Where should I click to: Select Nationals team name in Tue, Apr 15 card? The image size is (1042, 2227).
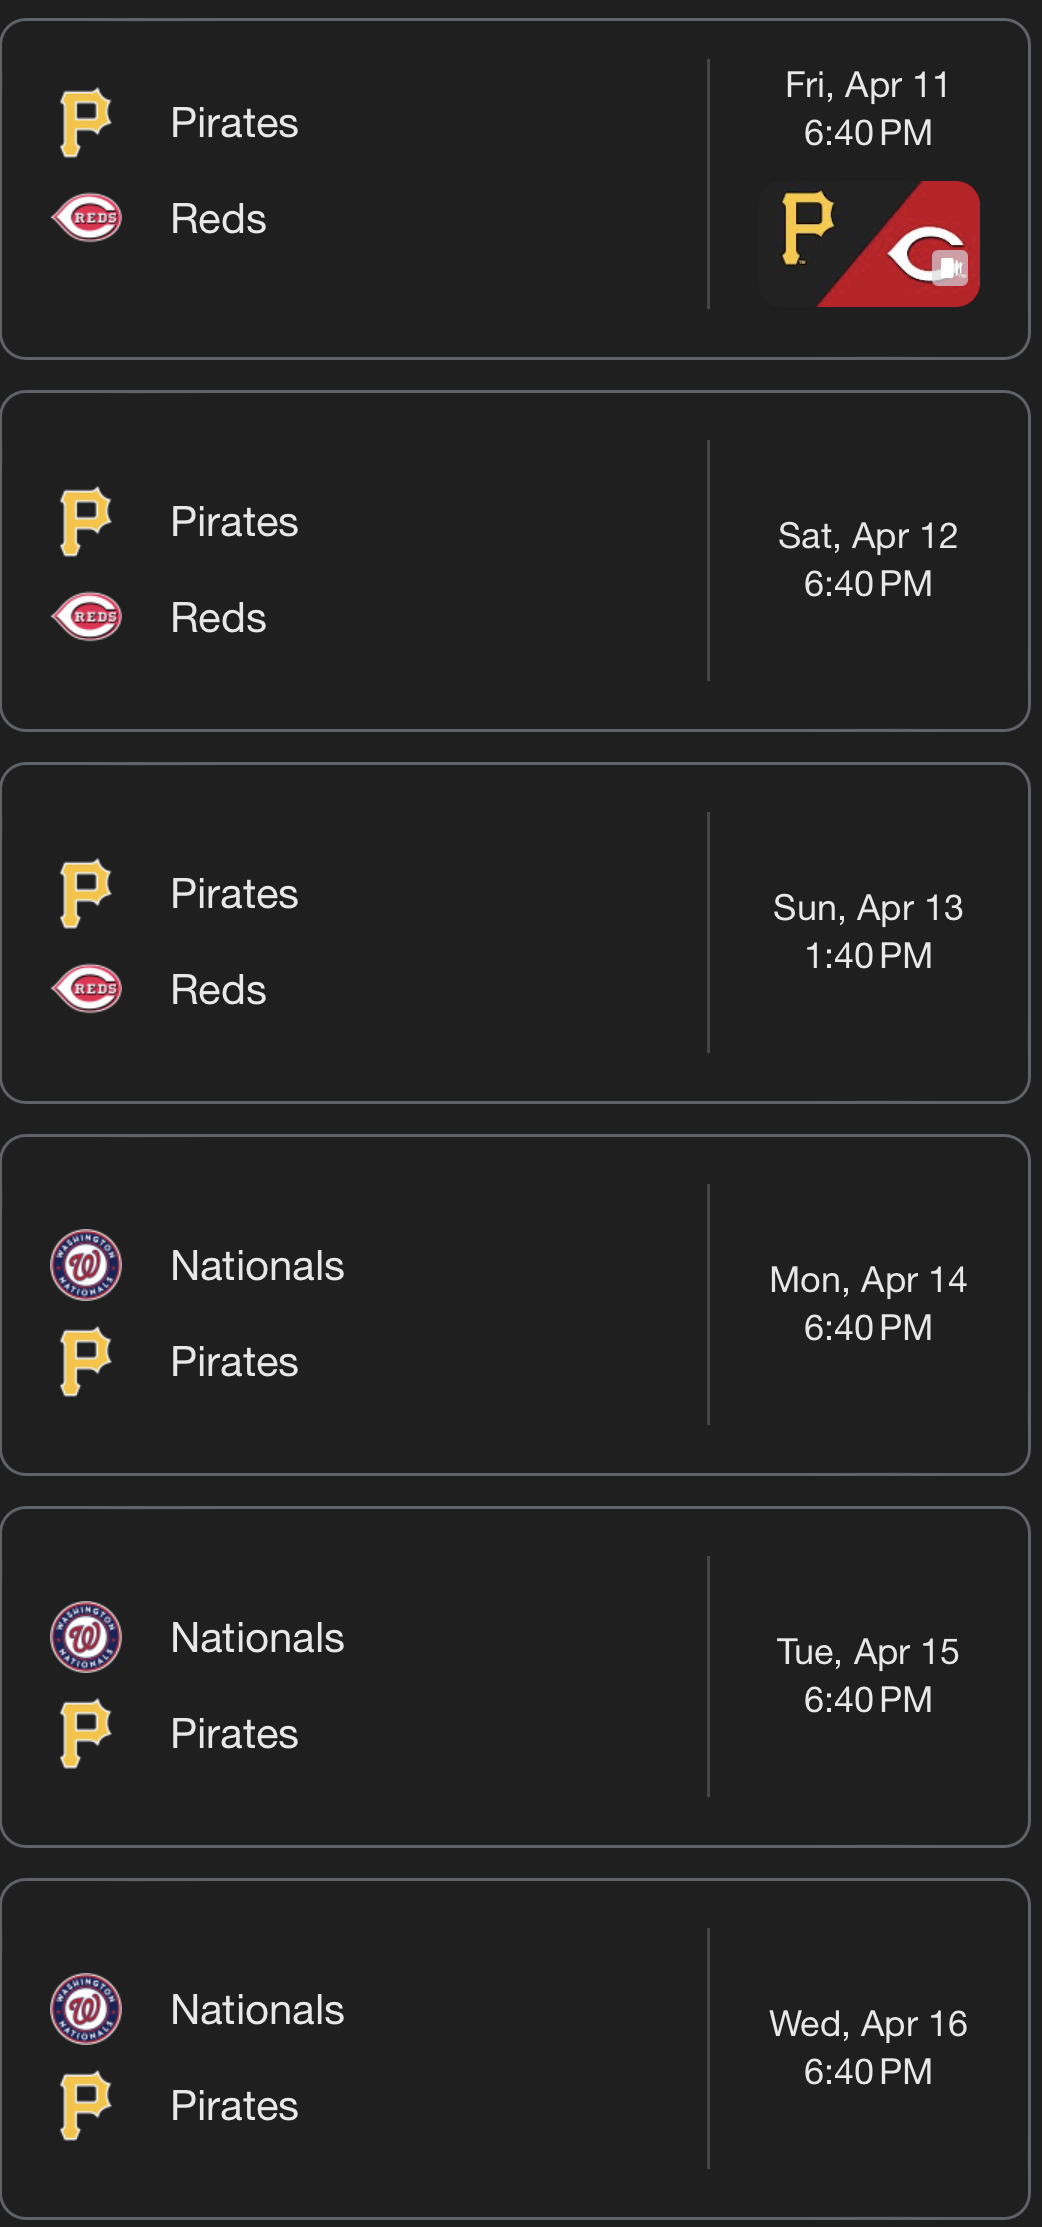click(x=258, y=1638)
